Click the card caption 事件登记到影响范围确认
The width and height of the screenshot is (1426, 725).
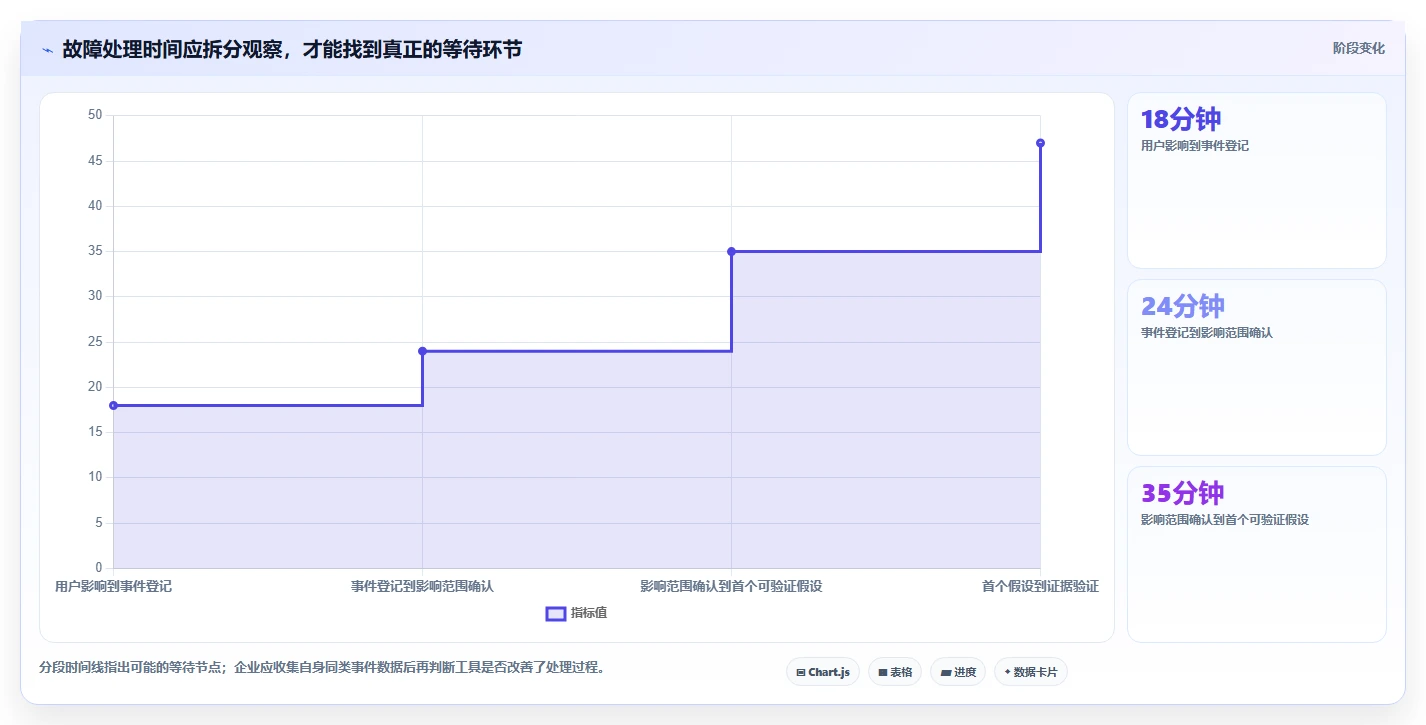[1207, 333]
